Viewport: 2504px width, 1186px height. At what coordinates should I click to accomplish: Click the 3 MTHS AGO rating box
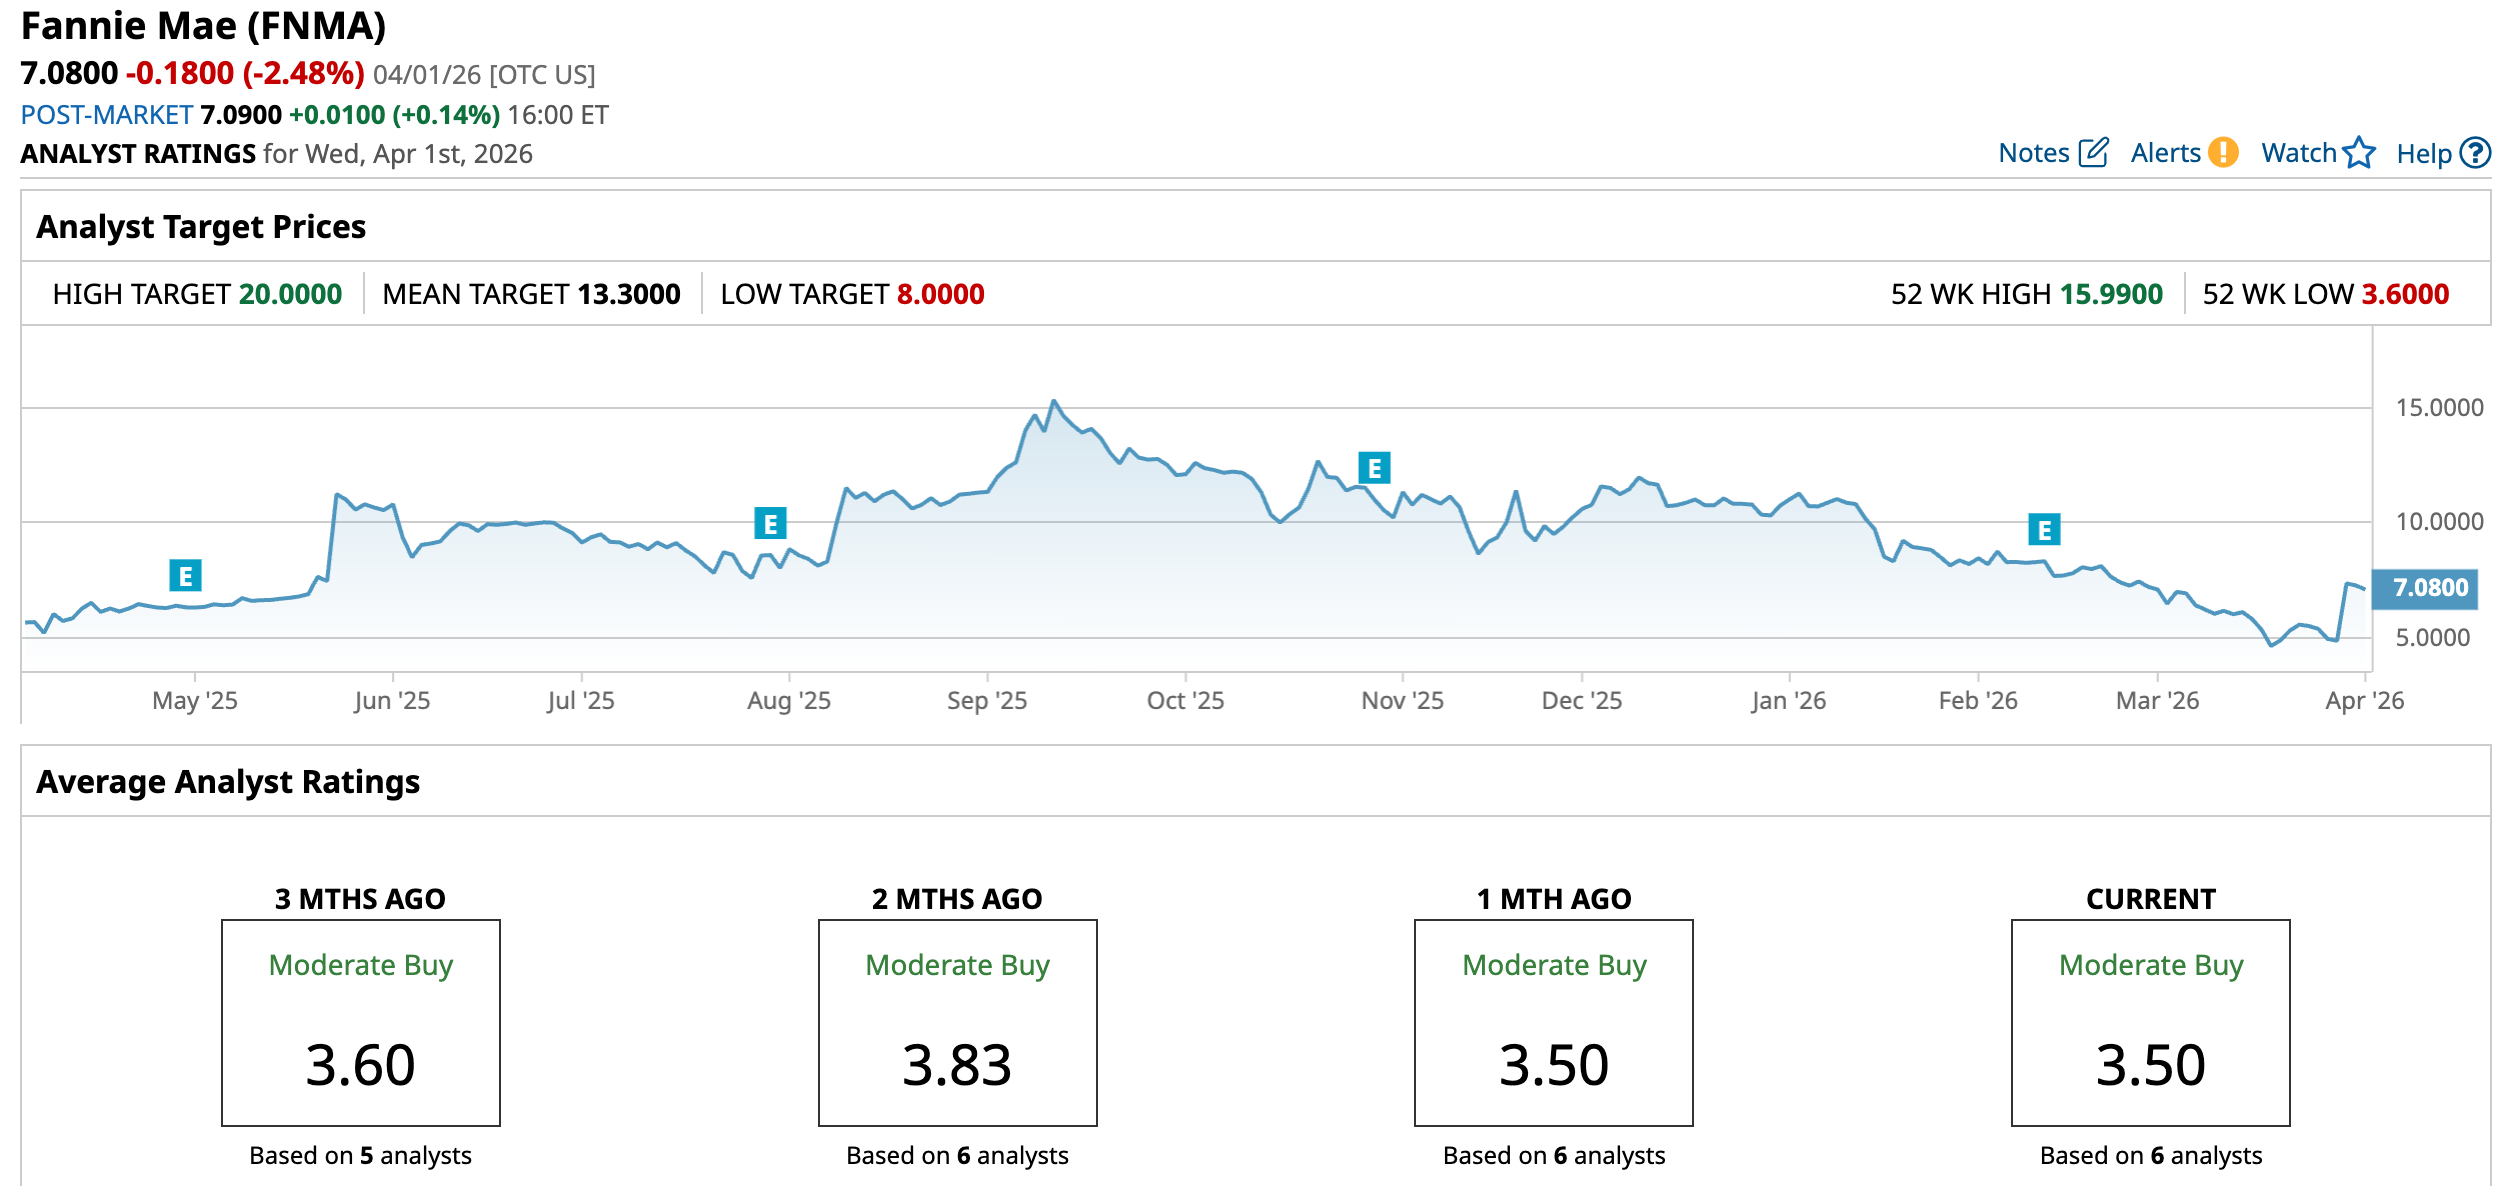361,1022
